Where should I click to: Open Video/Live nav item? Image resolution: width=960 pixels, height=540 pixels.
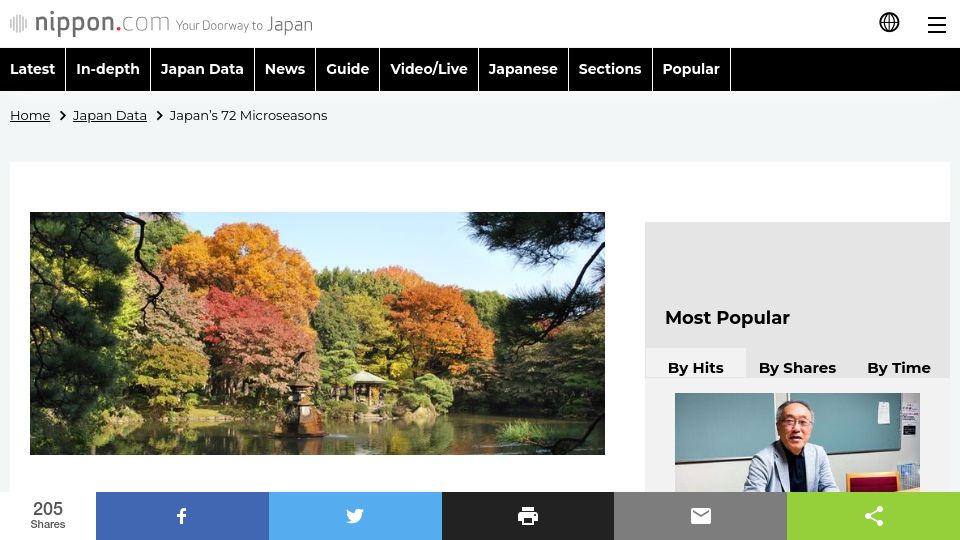[429, 69]
